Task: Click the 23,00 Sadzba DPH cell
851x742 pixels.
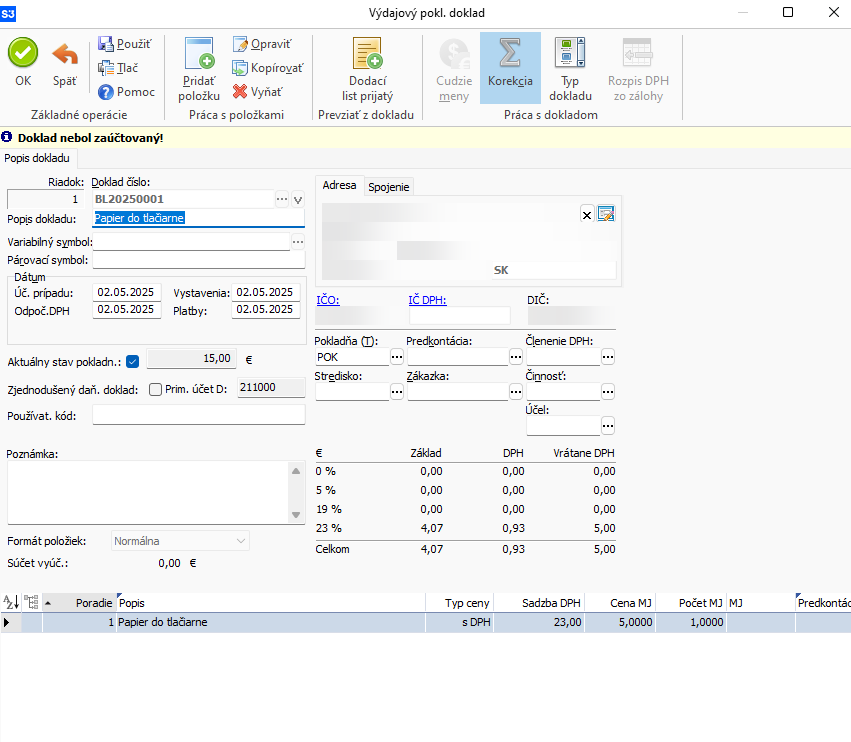Action: pyautogui.click(x=538, y=622)
